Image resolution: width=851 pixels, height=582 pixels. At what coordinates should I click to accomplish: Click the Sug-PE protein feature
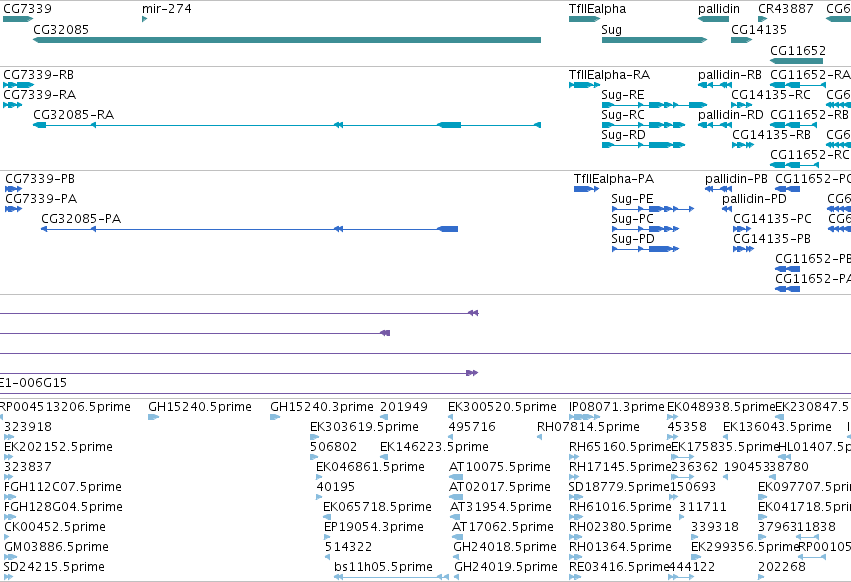point(652,209)
